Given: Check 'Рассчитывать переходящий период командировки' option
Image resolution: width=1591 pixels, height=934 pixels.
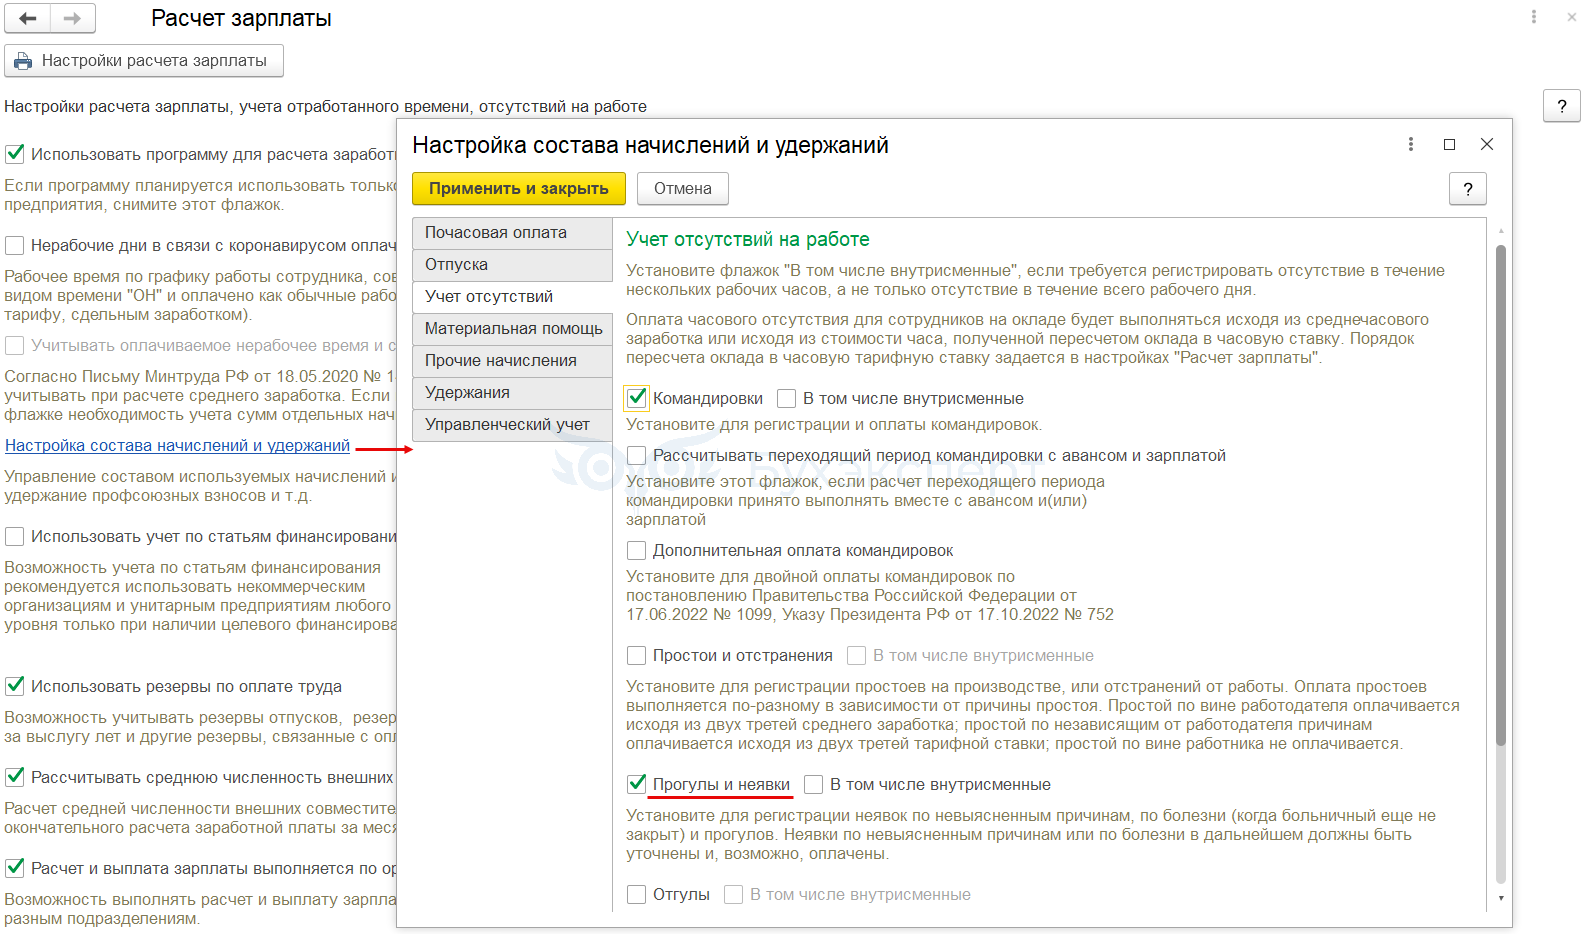Looking at the screenshot, I should pyautogui.click(x=636, y=456).
